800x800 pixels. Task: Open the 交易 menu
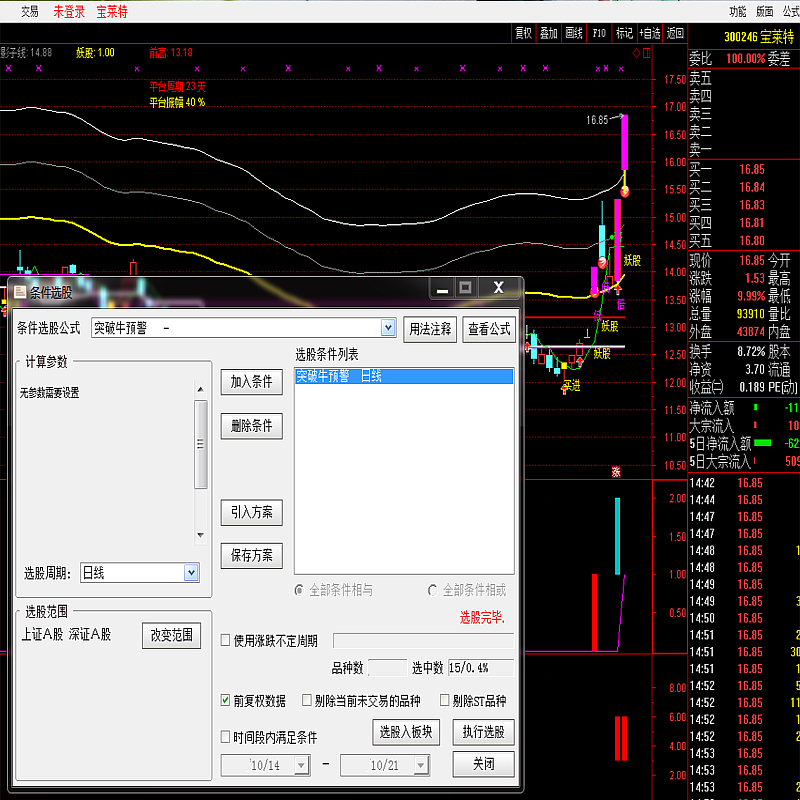30,11
